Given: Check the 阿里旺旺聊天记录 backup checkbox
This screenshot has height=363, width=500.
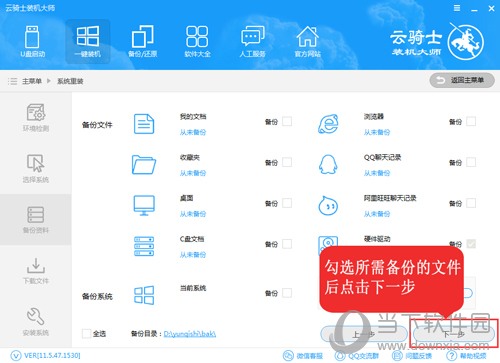Looking at the screenshot, I should pyautogui.click(x=471, y=203).
